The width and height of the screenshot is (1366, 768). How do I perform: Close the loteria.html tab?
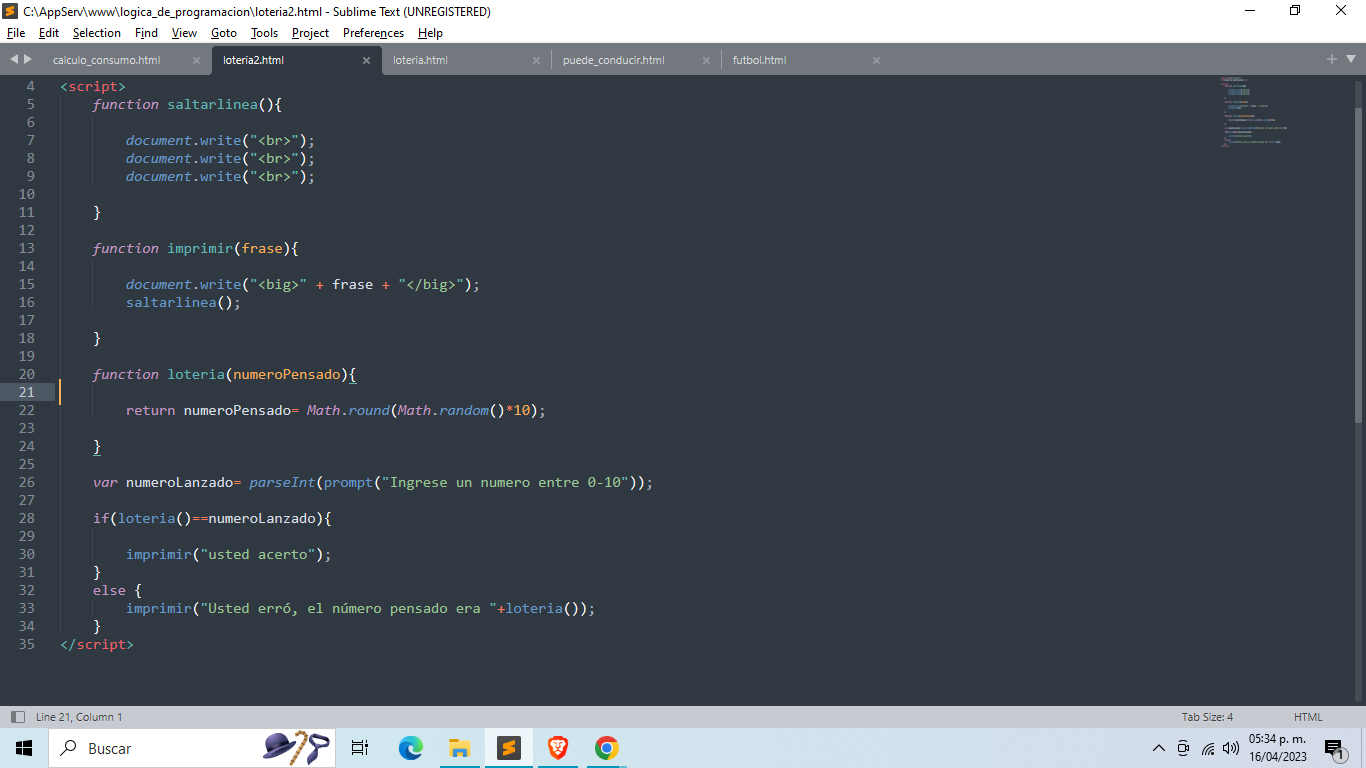click(x=536, y=61)
